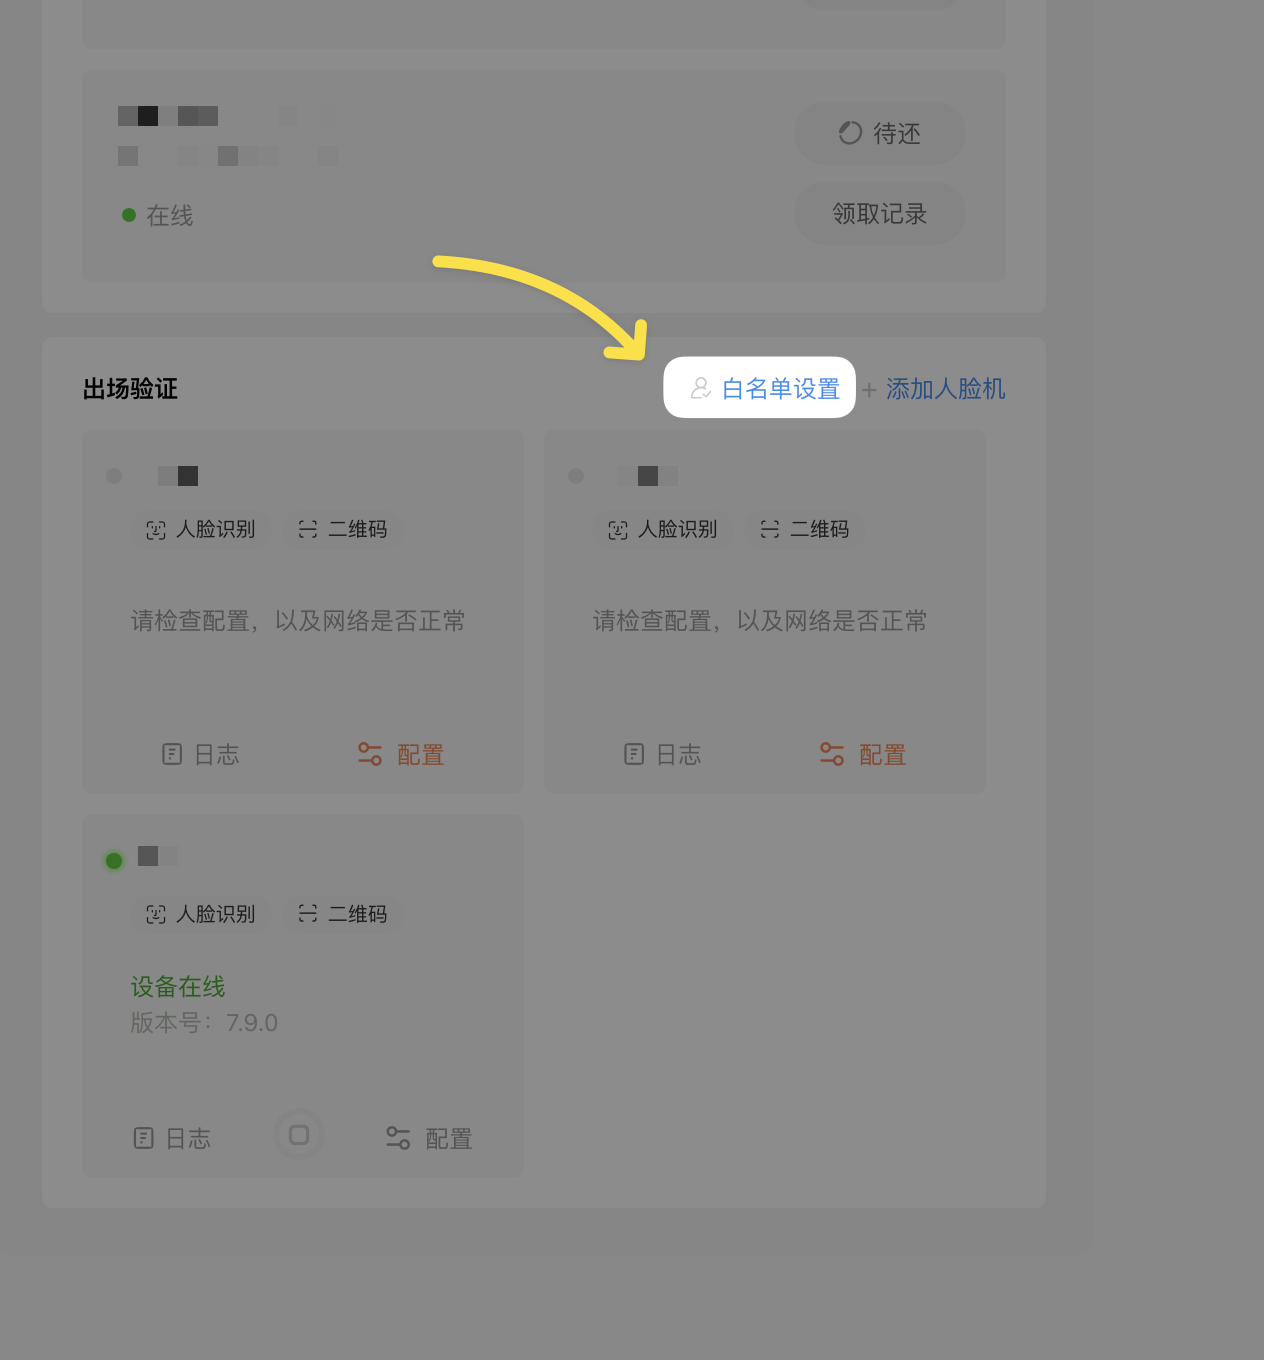
Task: Select 人脸识别 tag in the 设备在线 card
Action: coord(201,914)
